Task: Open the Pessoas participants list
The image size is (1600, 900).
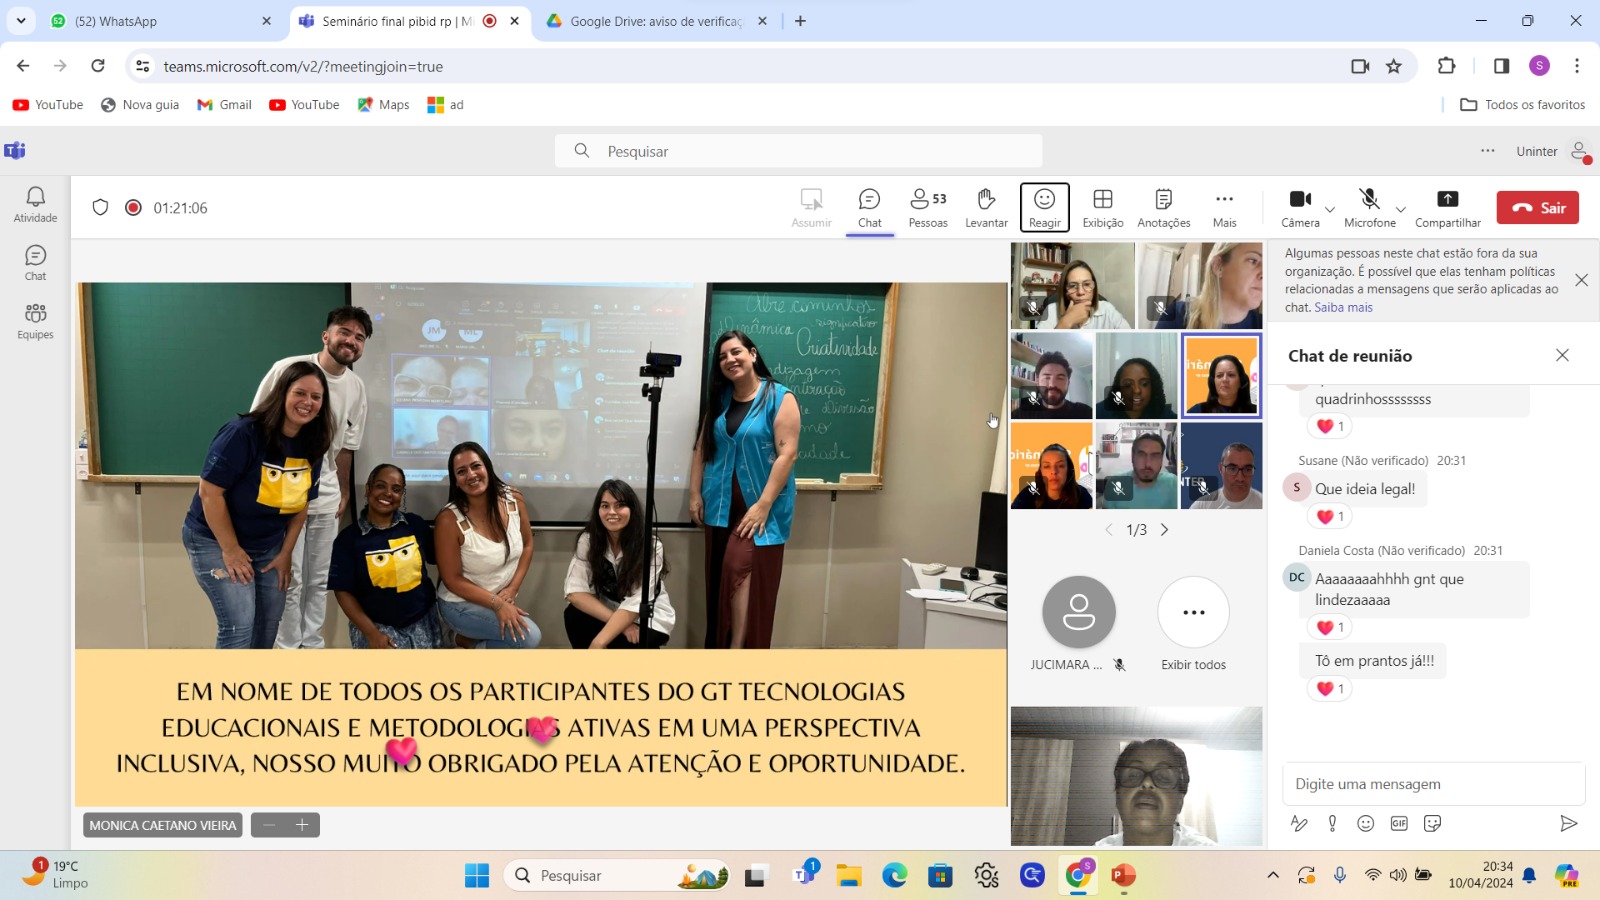Action: point(927,207)
